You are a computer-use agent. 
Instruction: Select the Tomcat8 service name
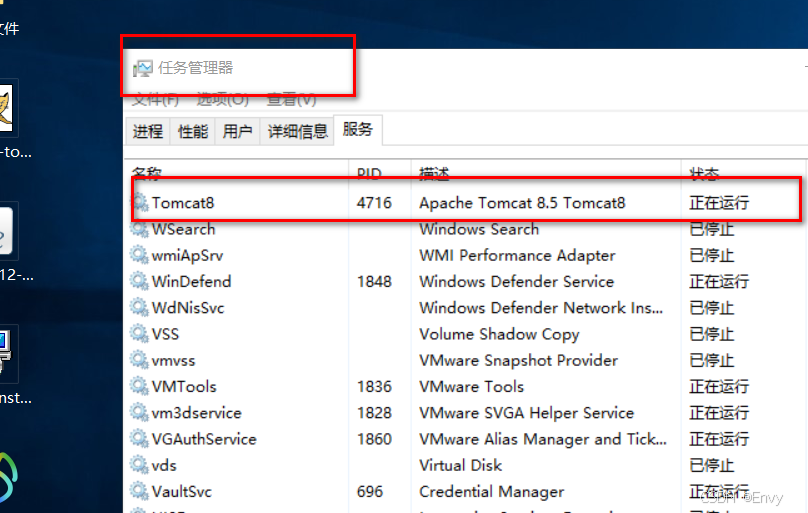(183, 203)
